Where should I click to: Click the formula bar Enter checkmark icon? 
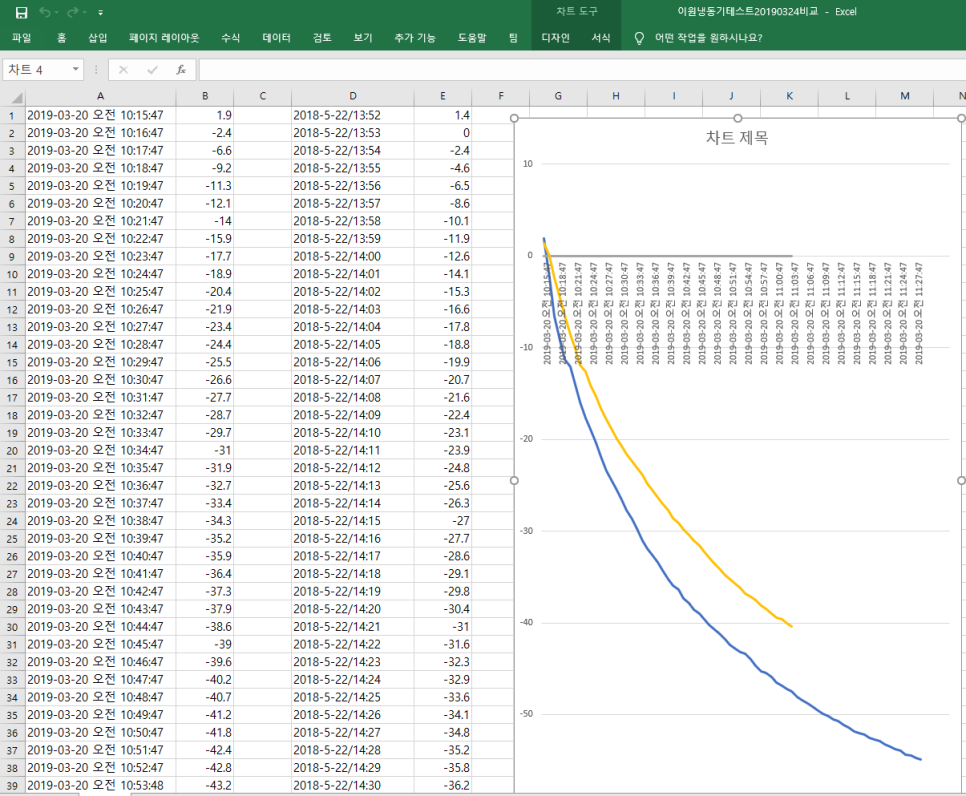pos(152,70)
